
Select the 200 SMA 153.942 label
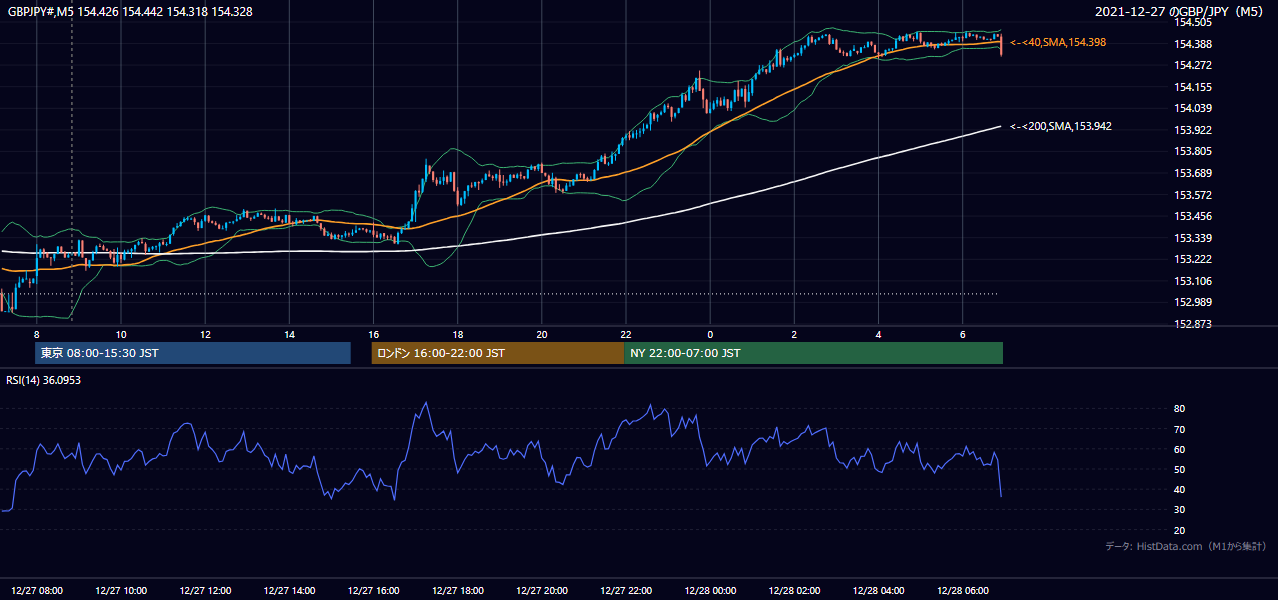point(1061,127)
